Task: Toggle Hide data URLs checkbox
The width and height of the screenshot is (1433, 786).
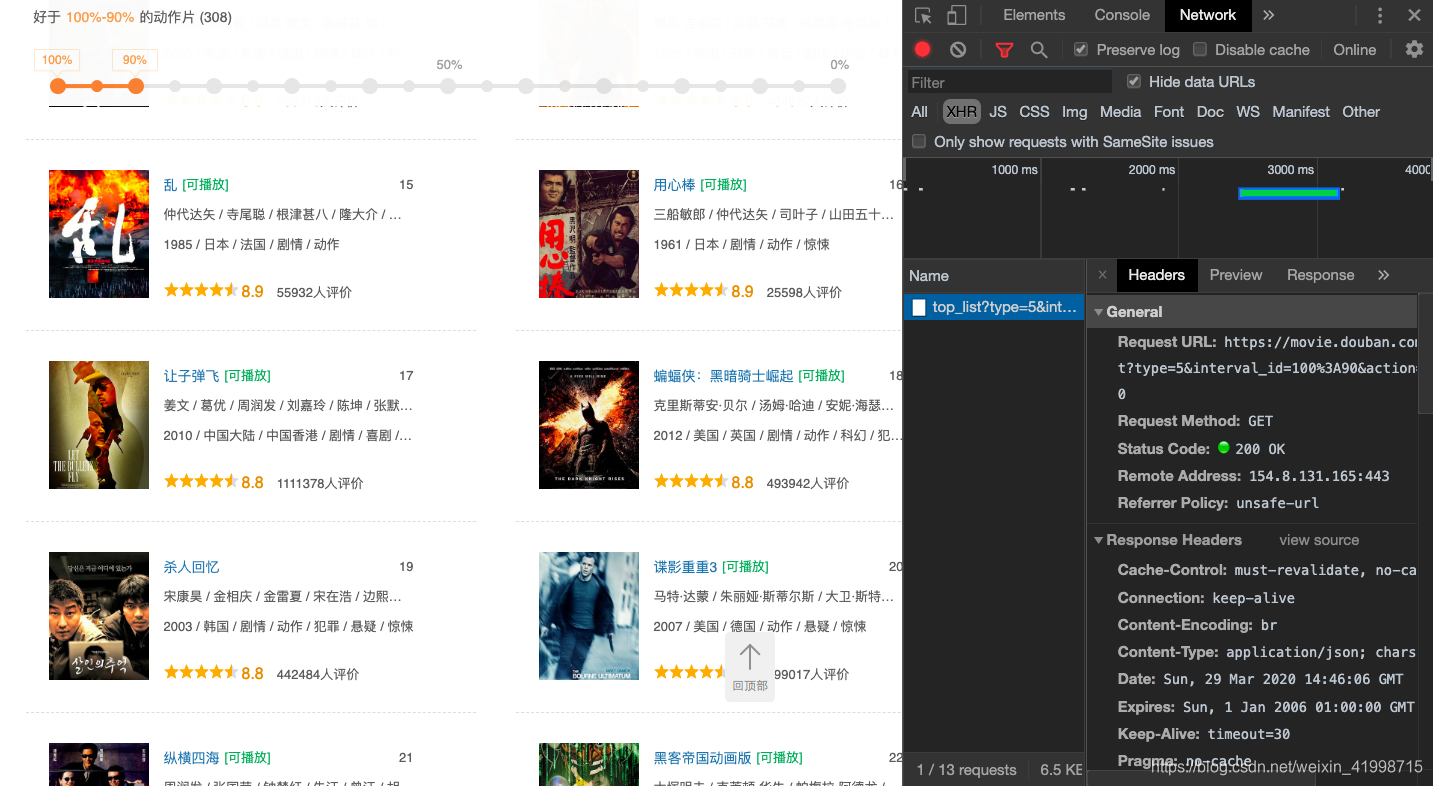Action: pyautogui.click(x=1133, y=81)
